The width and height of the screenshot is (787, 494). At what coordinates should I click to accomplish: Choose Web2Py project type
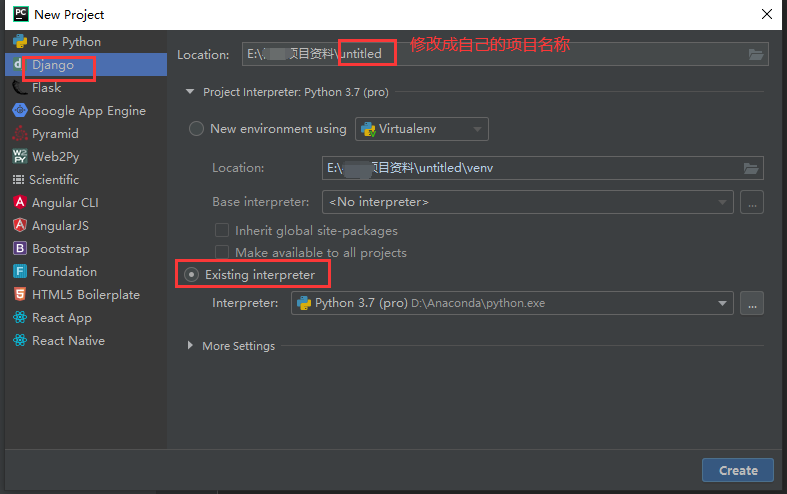(x=86, y=157)
